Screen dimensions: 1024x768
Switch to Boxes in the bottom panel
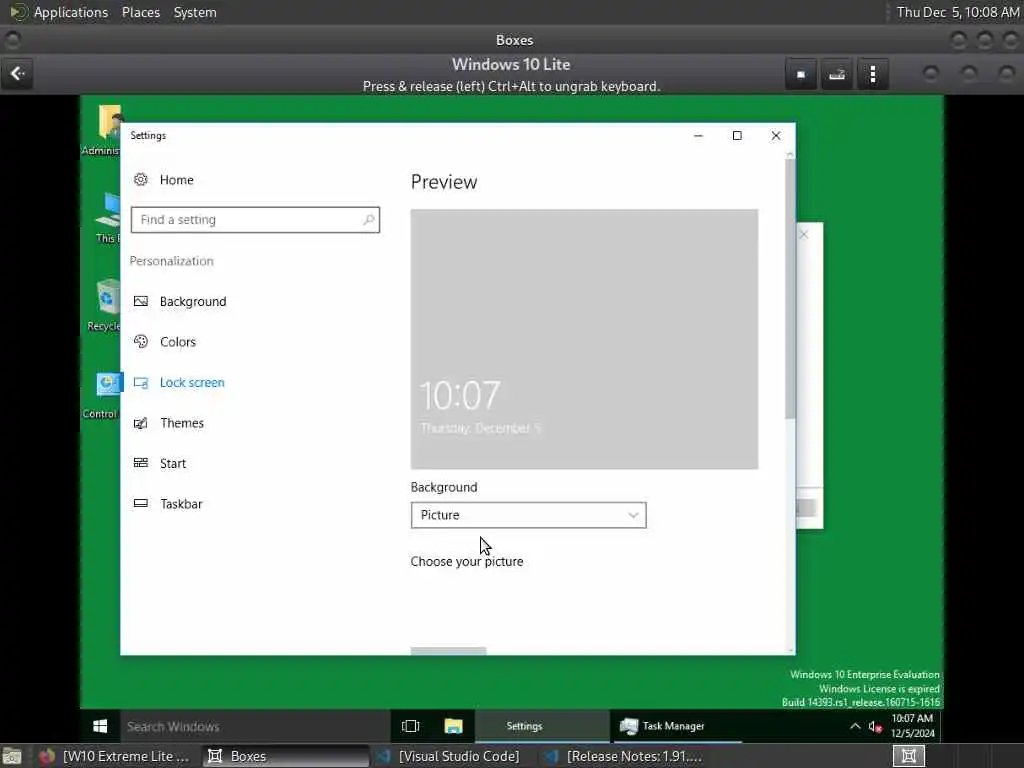284,756
